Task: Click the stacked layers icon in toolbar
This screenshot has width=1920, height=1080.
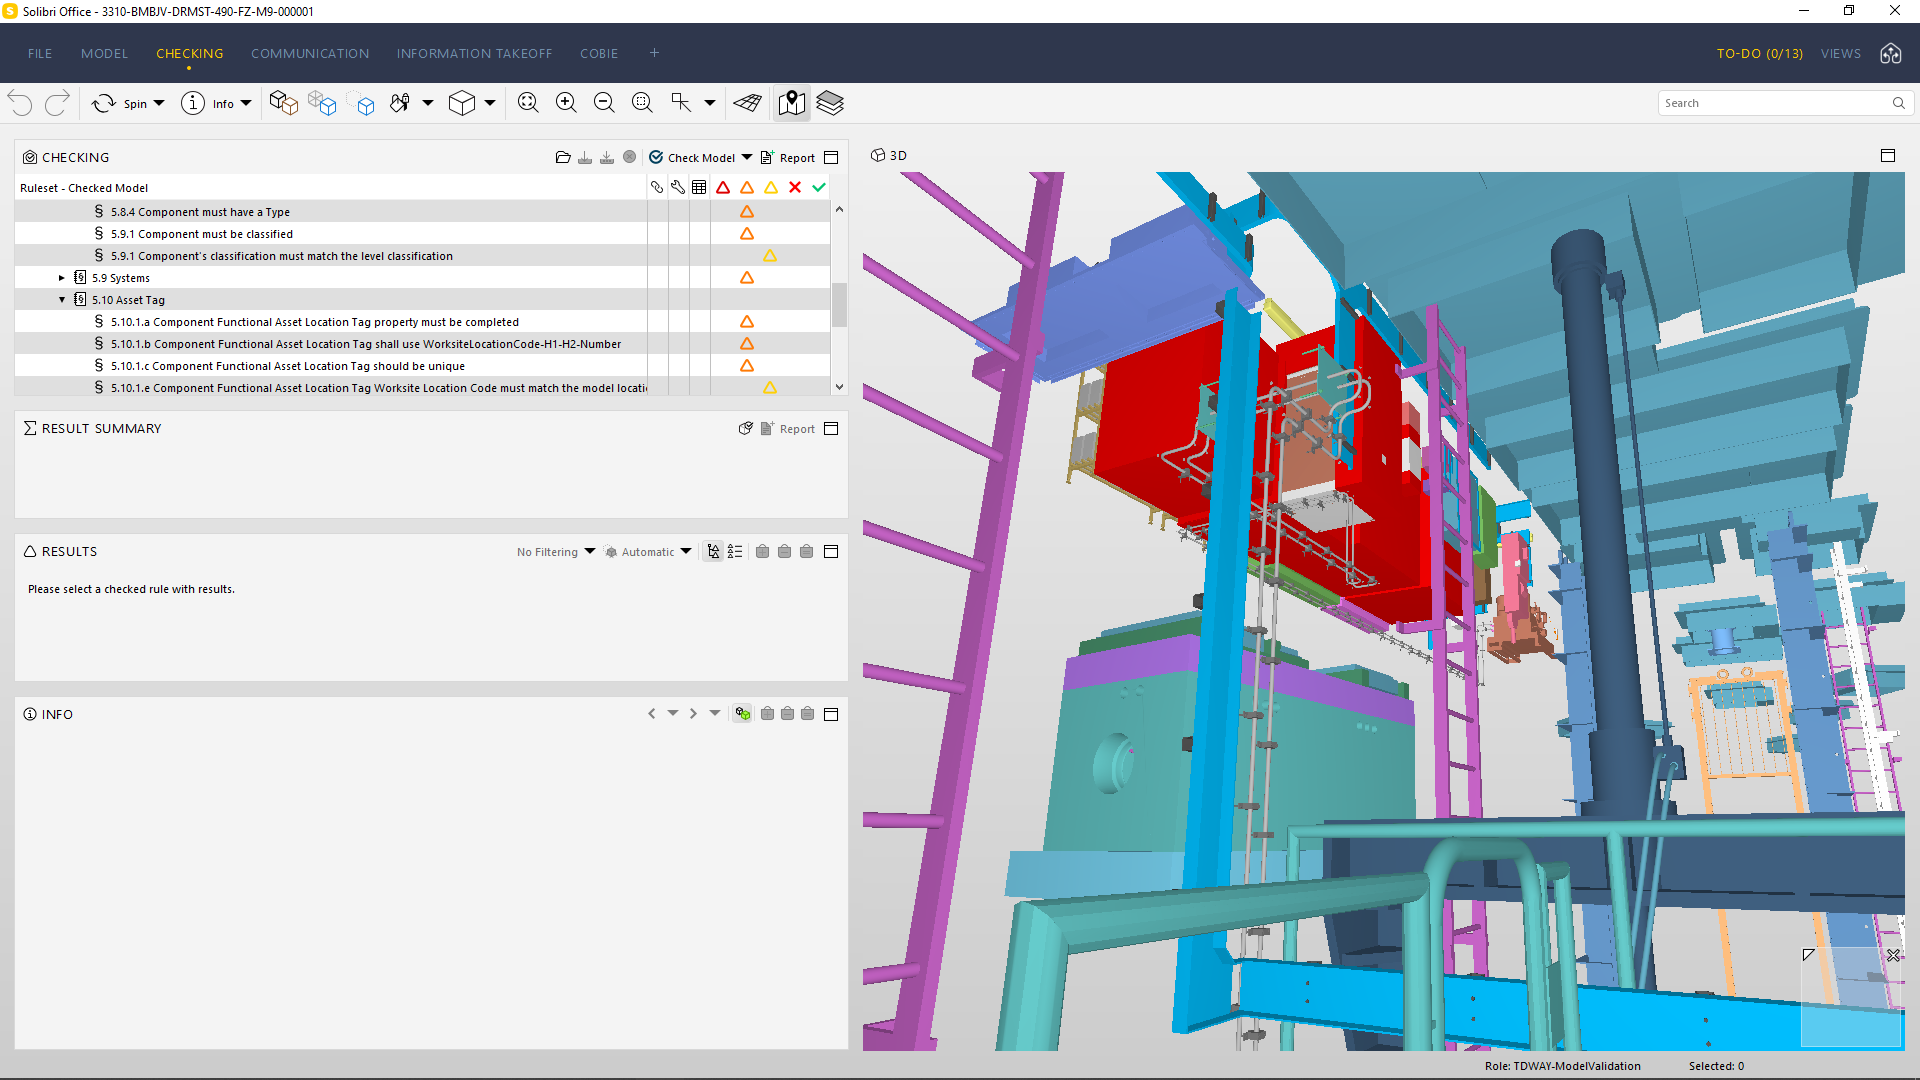Action: coord(830,103)
